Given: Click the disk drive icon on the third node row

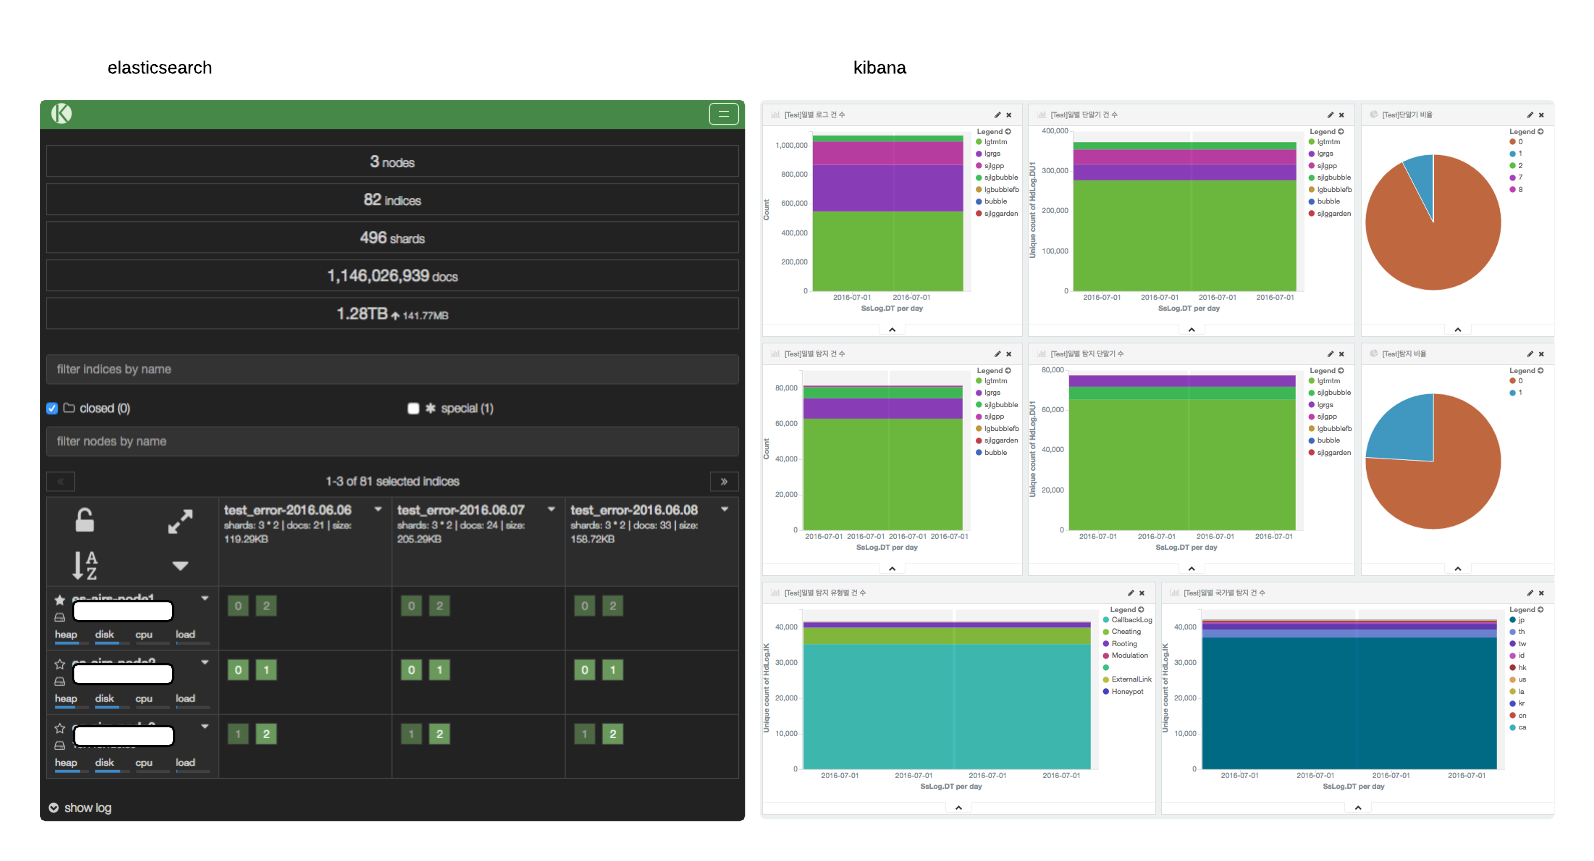Looking at the screenshot, I should click(x=60, y=746).
